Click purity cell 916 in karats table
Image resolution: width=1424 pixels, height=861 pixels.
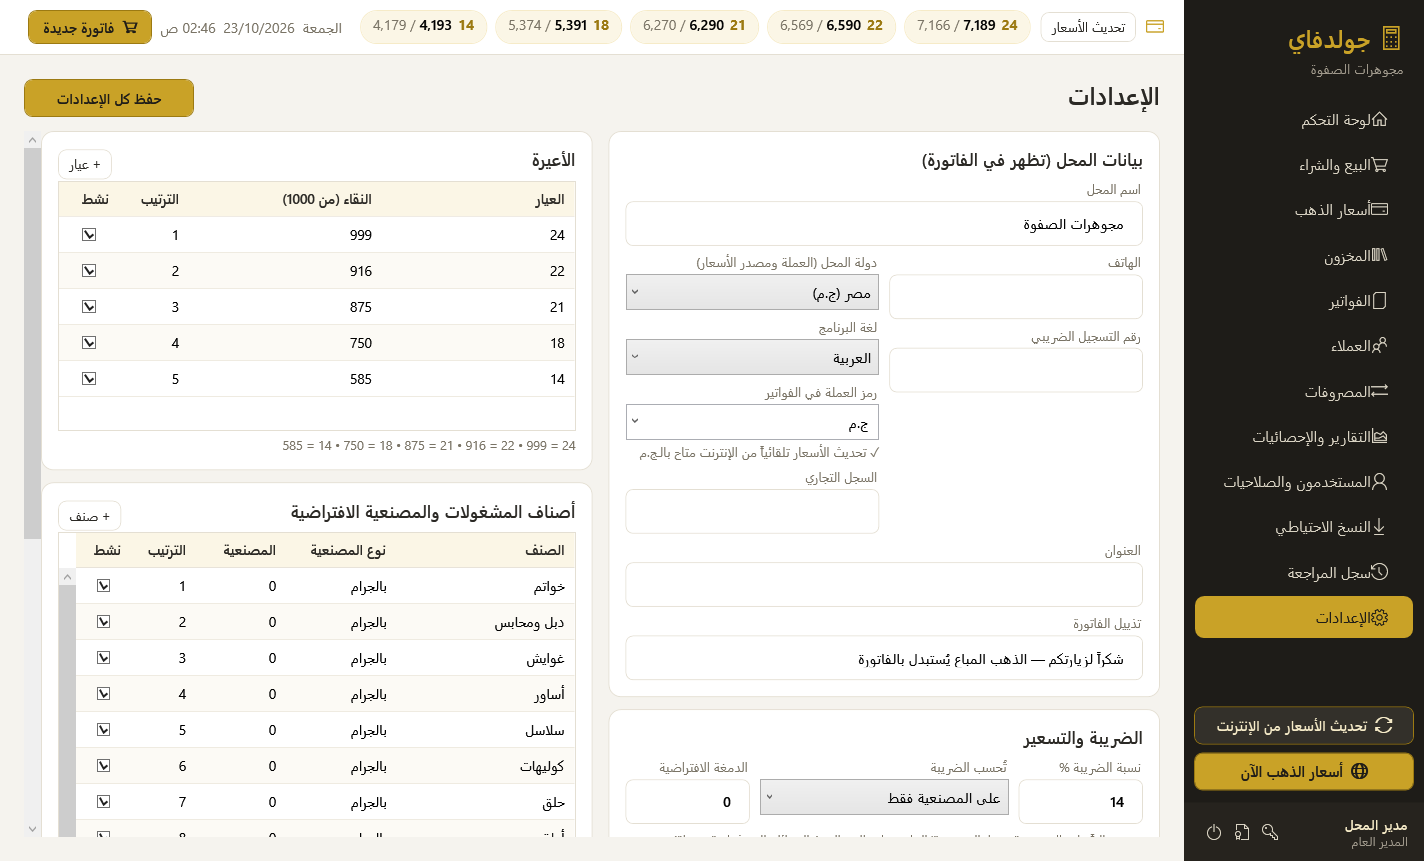pyautogui.click(x=361, y=271)
